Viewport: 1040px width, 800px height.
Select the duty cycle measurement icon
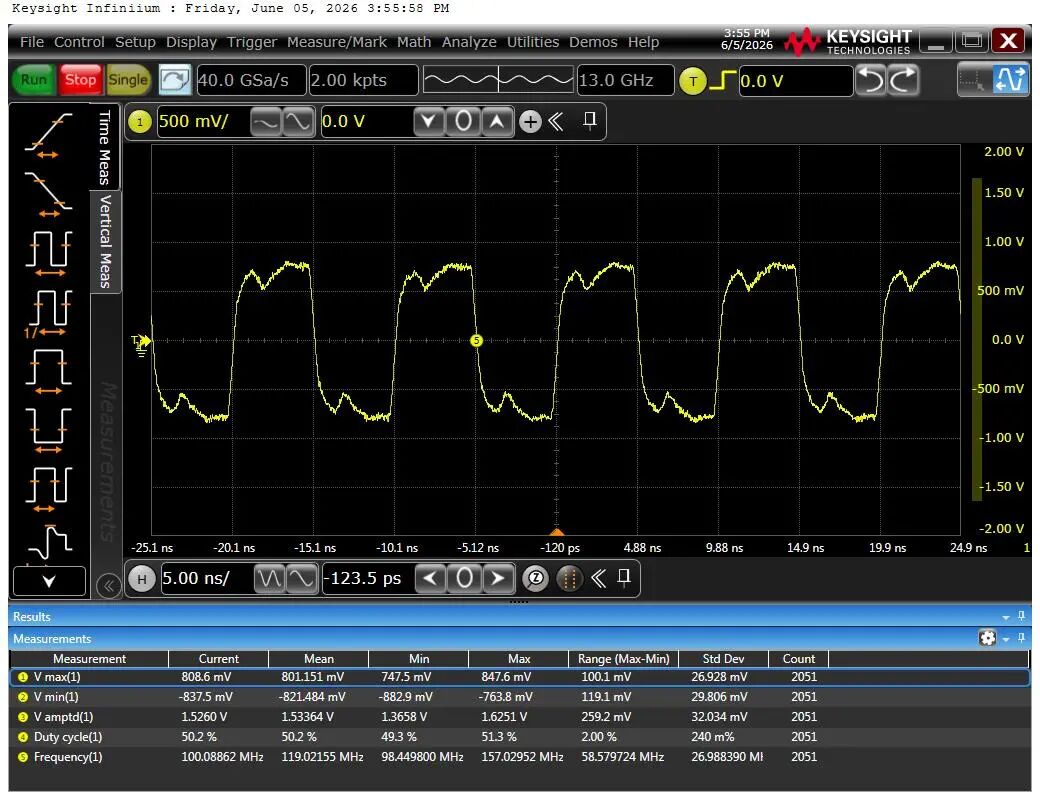(48, 489)
